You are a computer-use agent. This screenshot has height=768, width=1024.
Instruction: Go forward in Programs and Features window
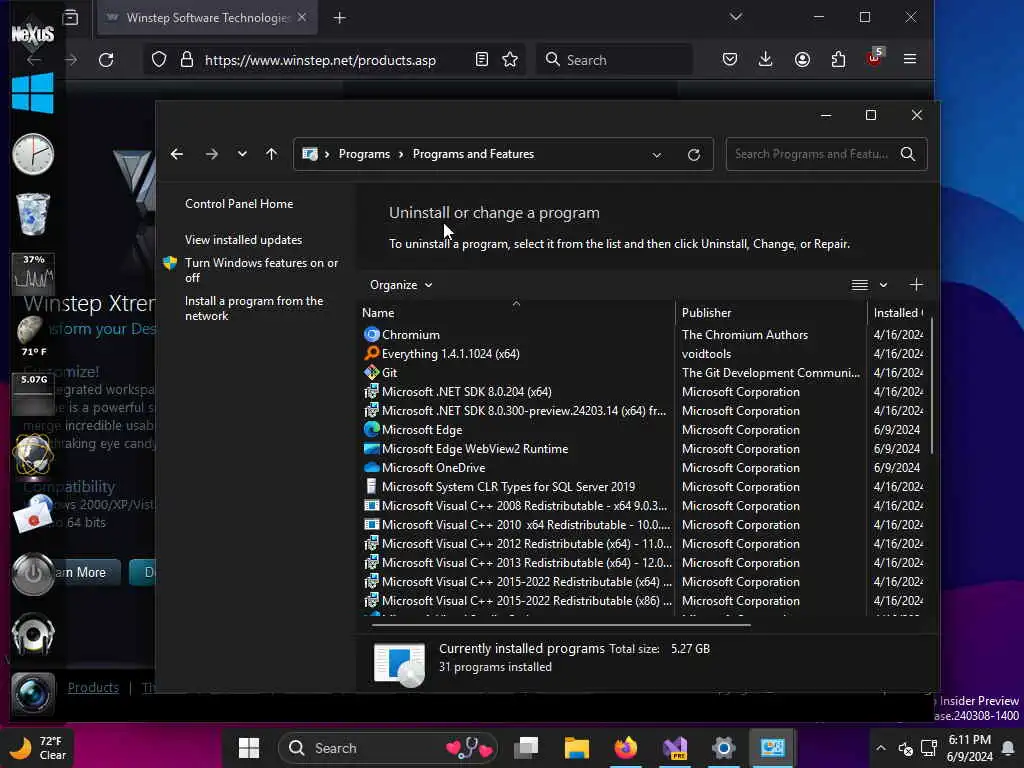(212, 154)
